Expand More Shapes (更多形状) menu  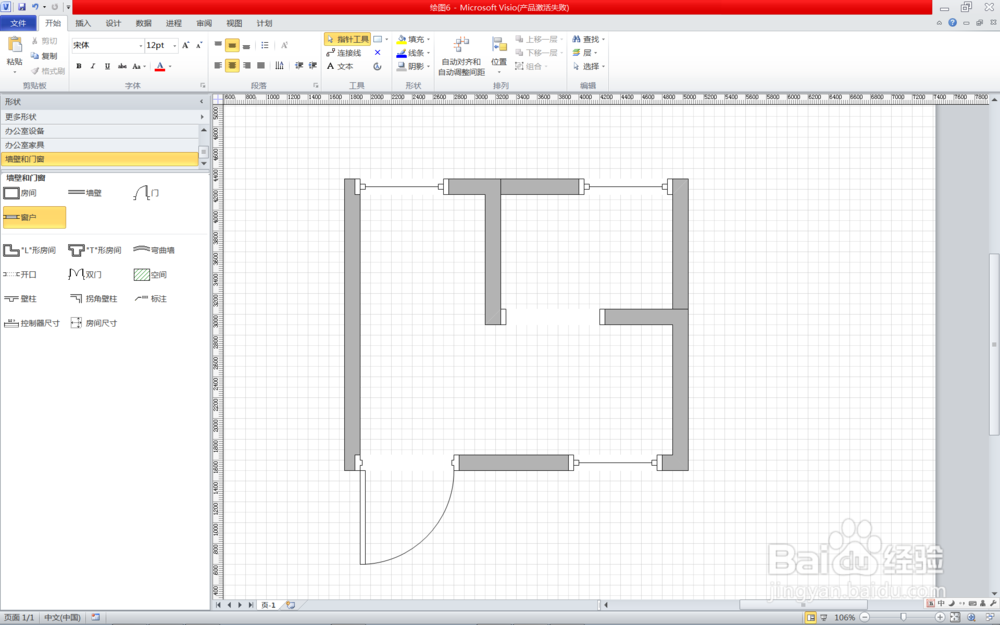(105, 117)
